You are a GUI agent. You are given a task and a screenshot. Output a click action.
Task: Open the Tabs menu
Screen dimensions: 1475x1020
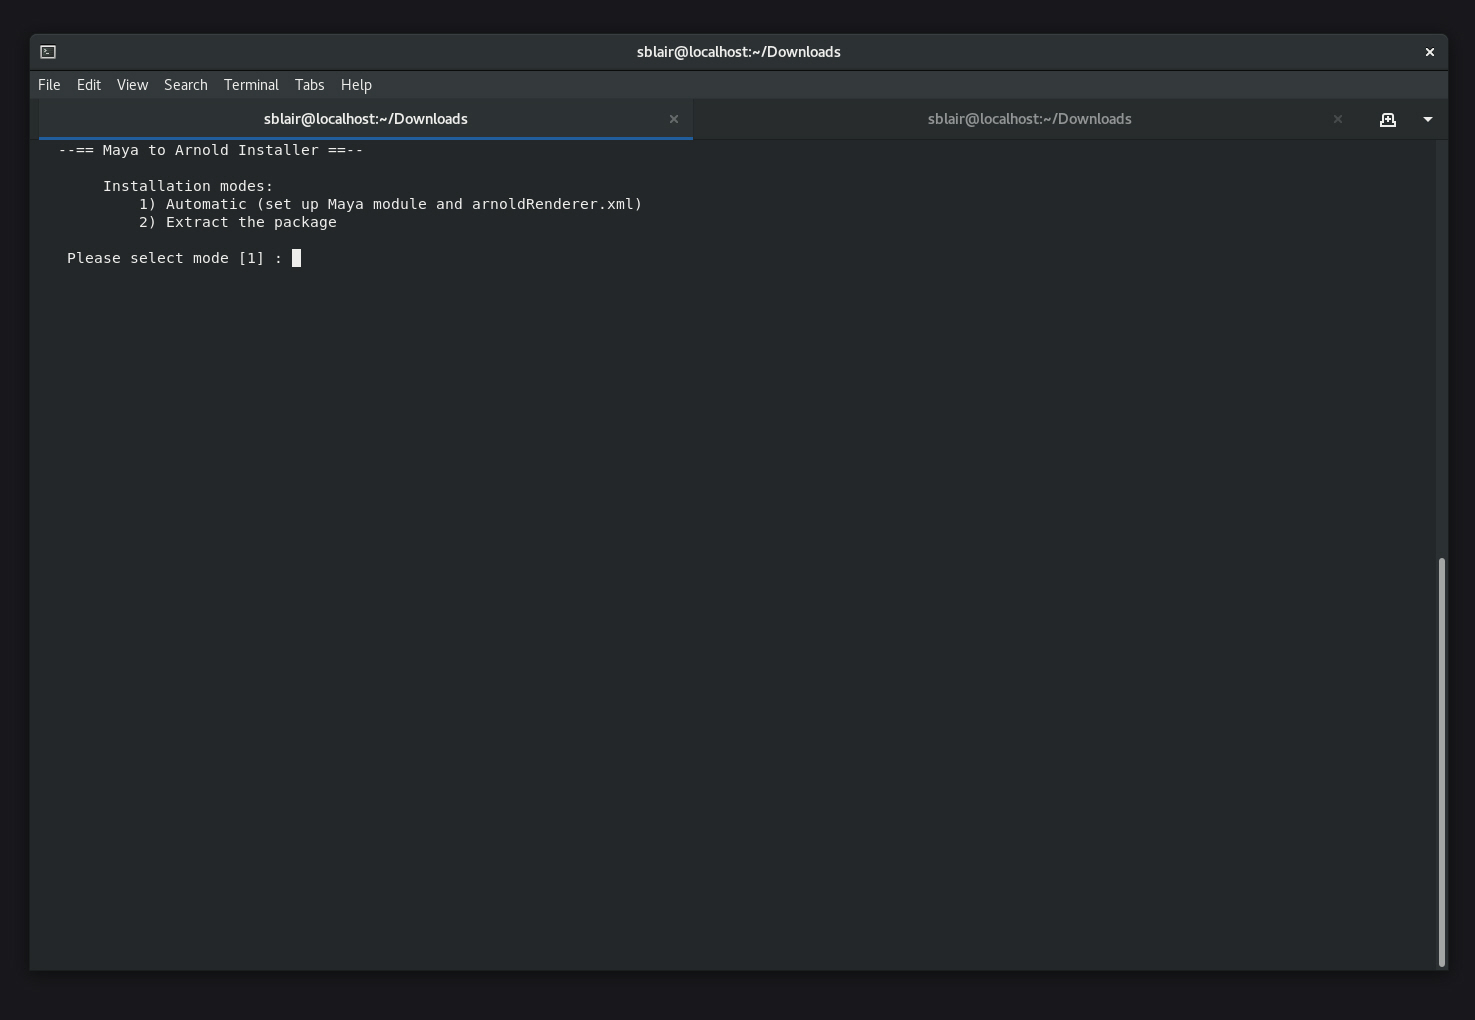click(309, 85)
